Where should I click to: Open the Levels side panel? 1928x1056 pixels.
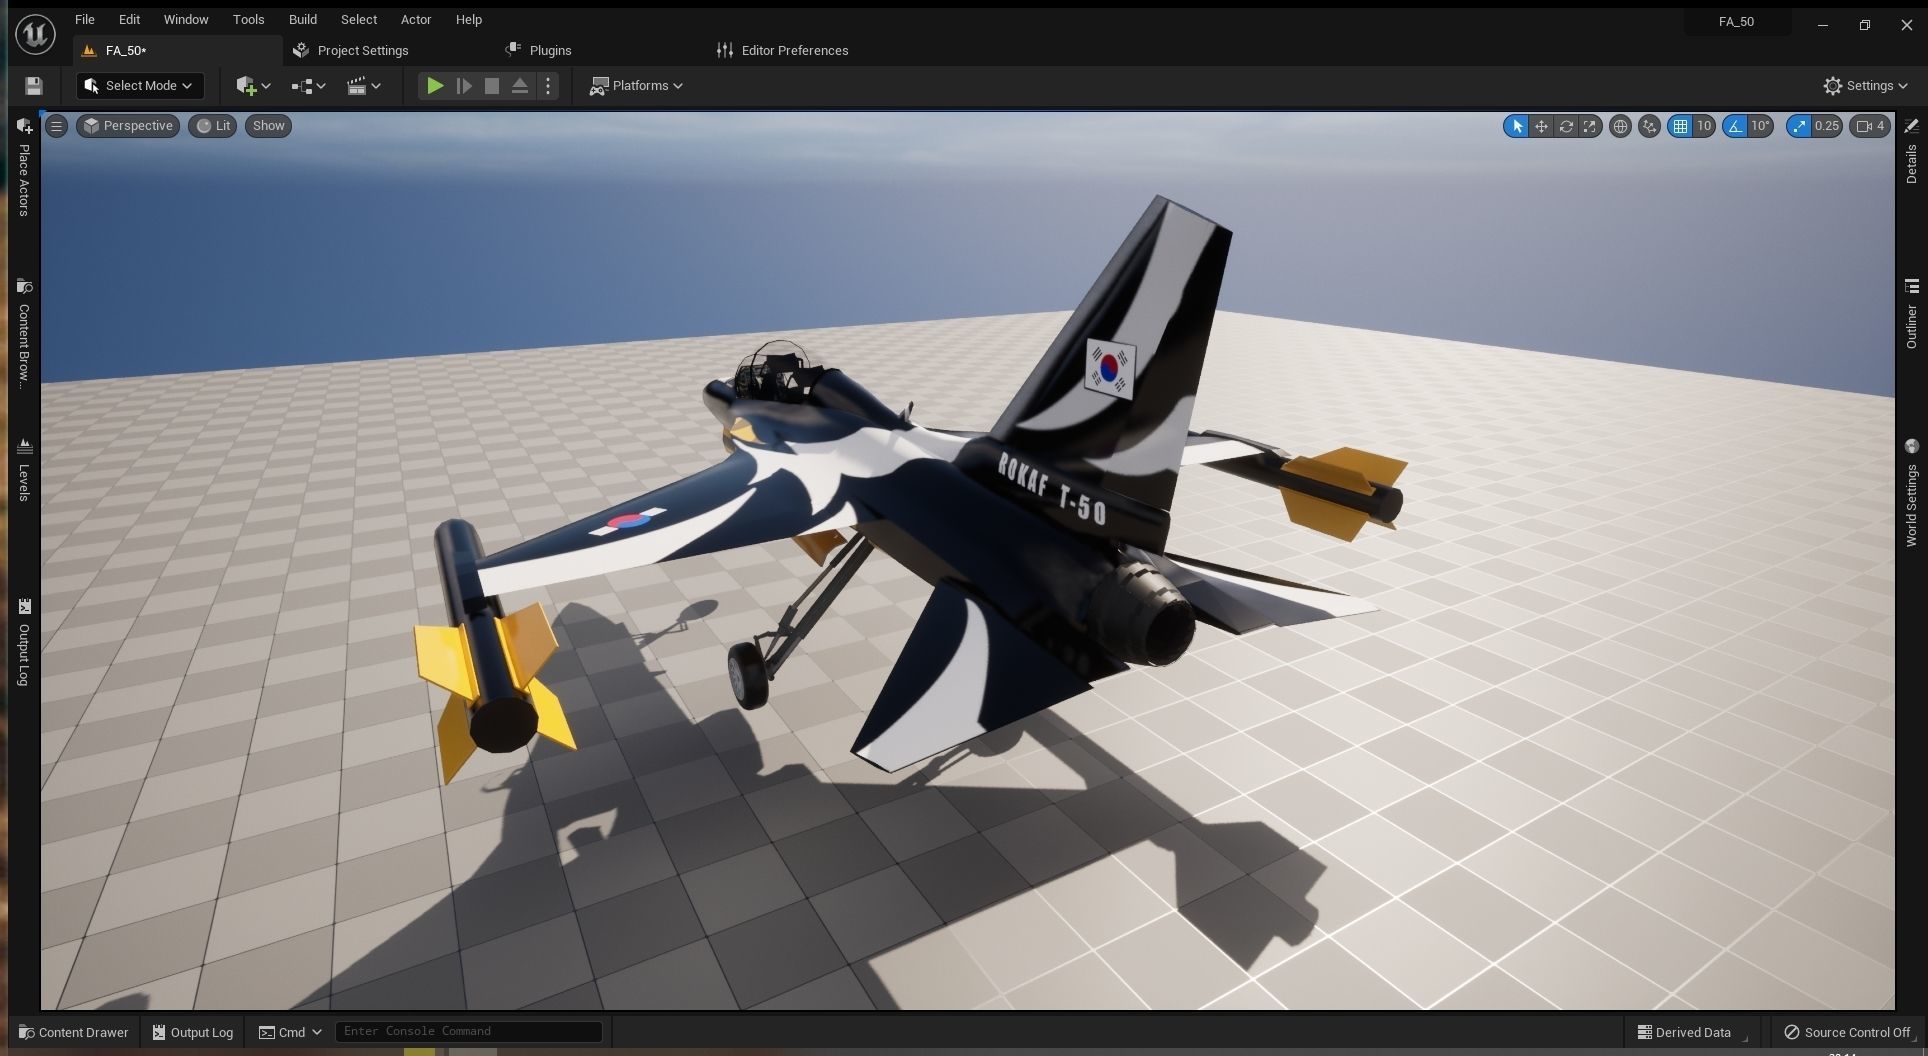click(x=24, y=469)
